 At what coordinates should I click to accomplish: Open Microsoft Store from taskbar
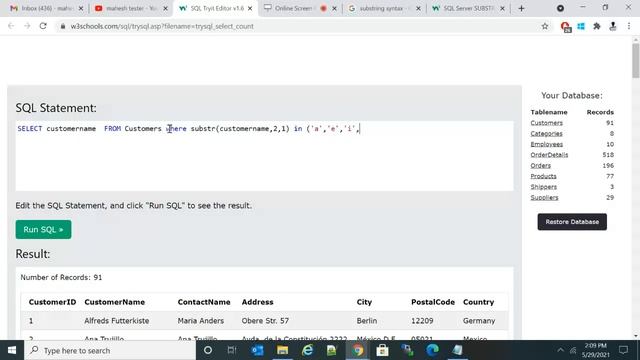[382, 350]
